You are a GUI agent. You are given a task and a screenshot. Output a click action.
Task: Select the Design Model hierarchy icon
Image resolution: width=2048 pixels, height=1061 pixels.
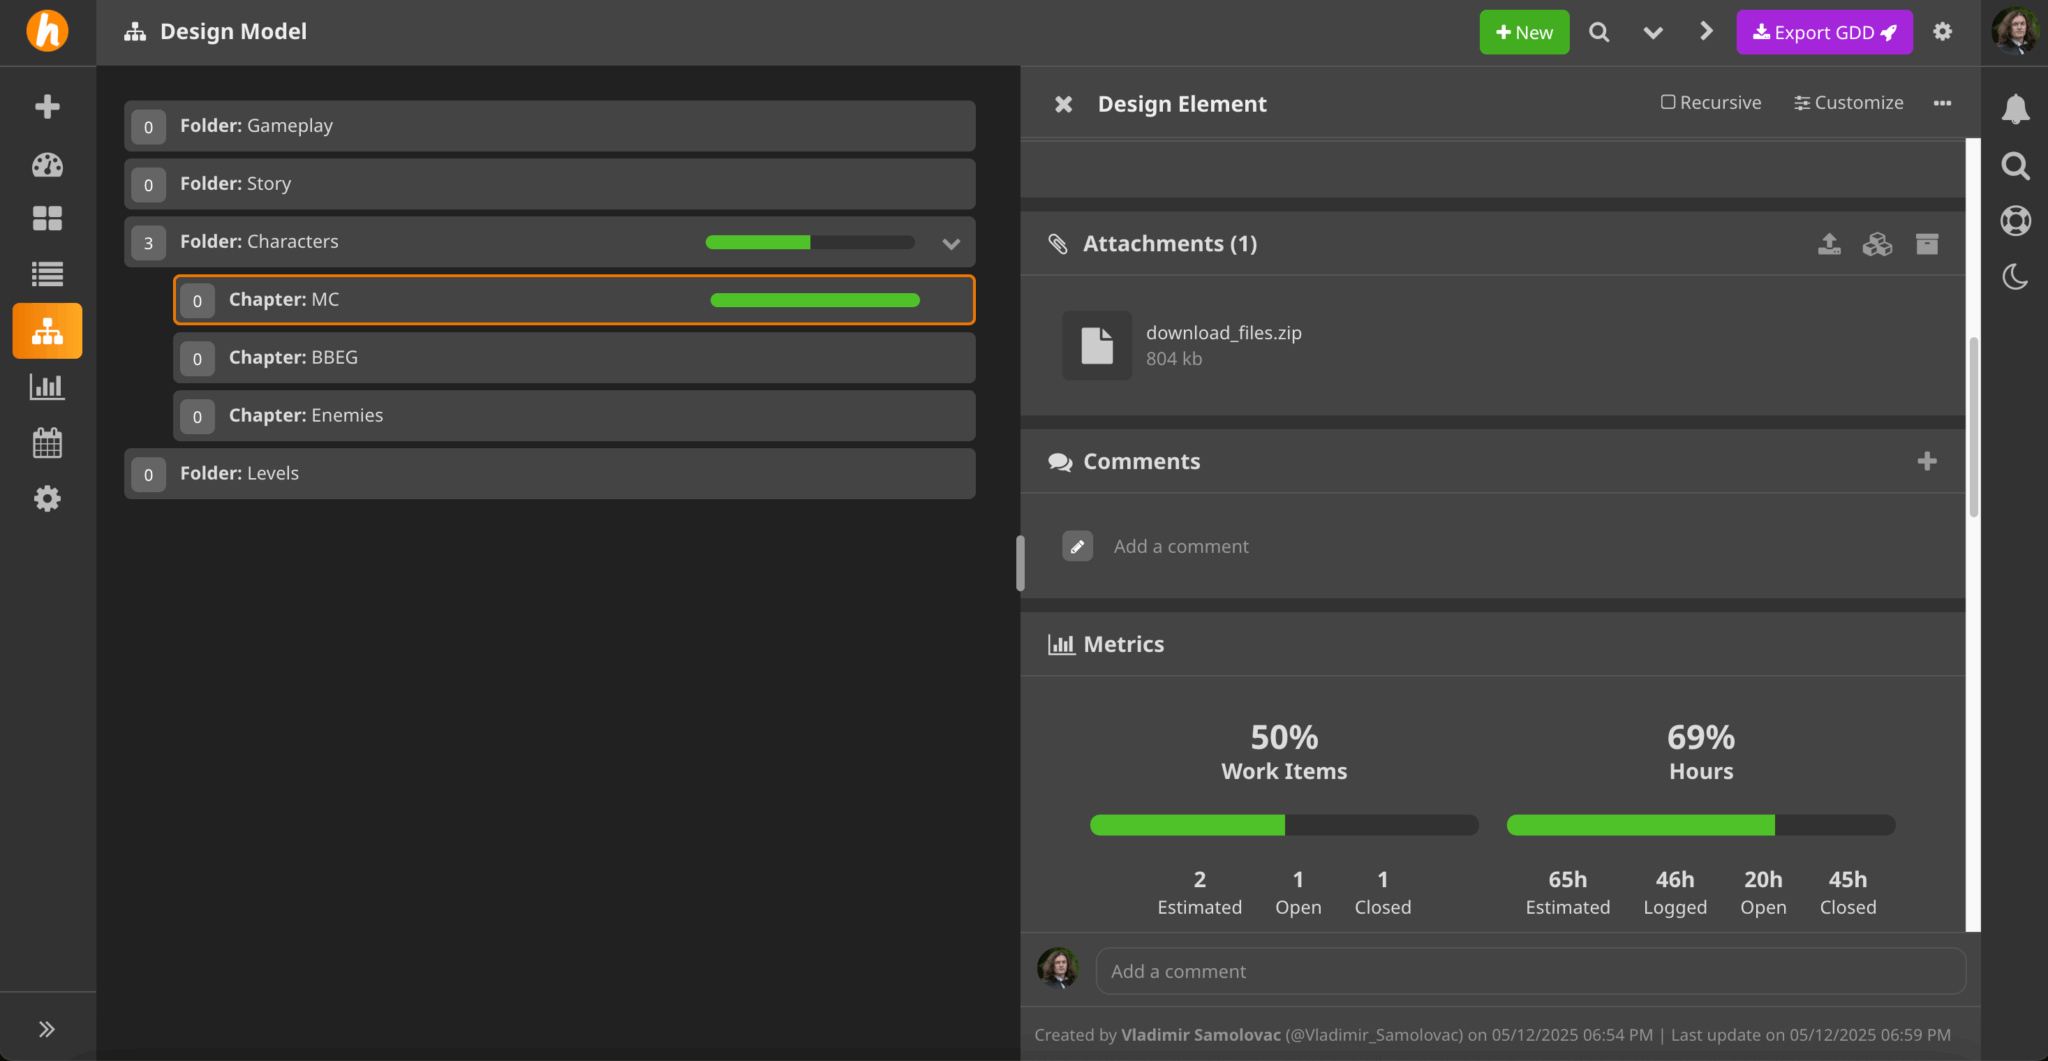(x=46, y=330)
